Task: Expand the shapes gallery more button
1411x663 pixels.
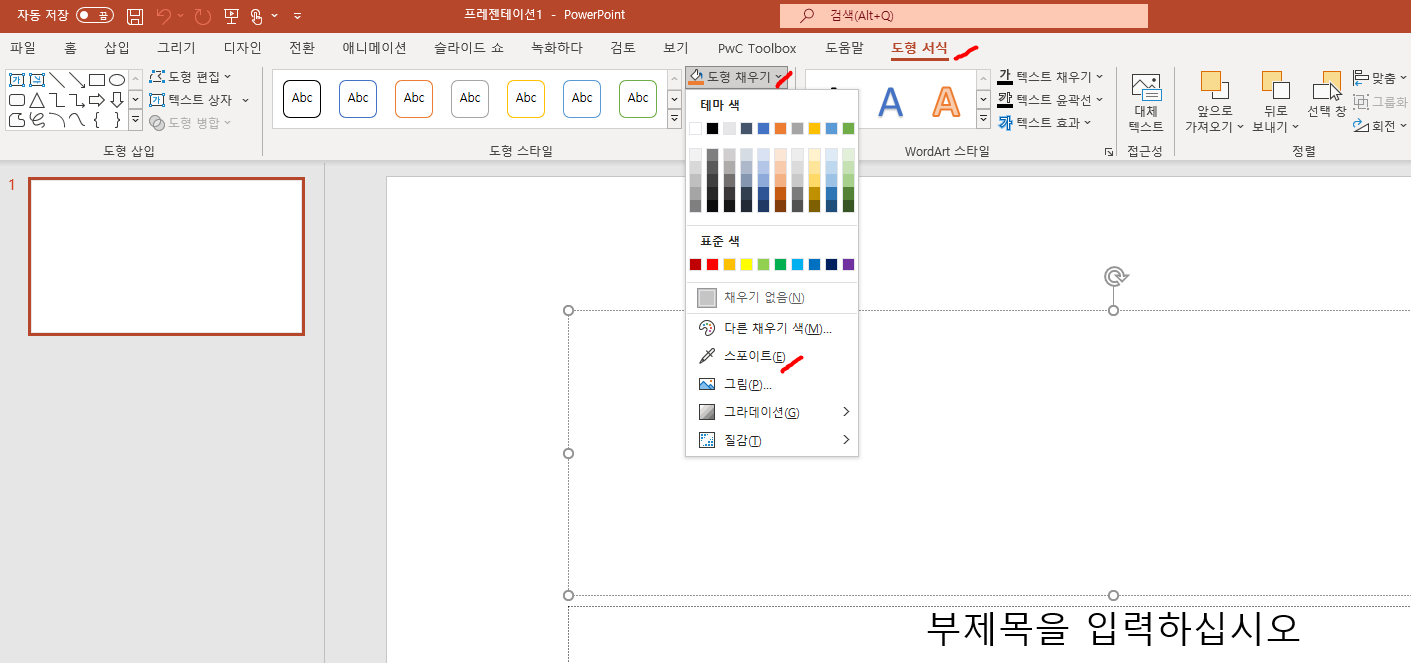Action: click(135, 120)
